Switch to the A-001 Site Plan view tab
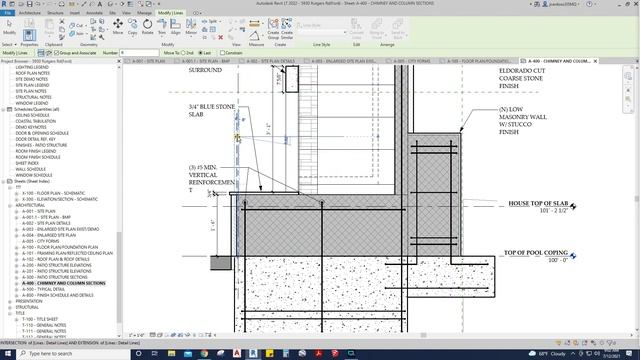The width and height of the screenshot is (640, 360). pos(148,61)
